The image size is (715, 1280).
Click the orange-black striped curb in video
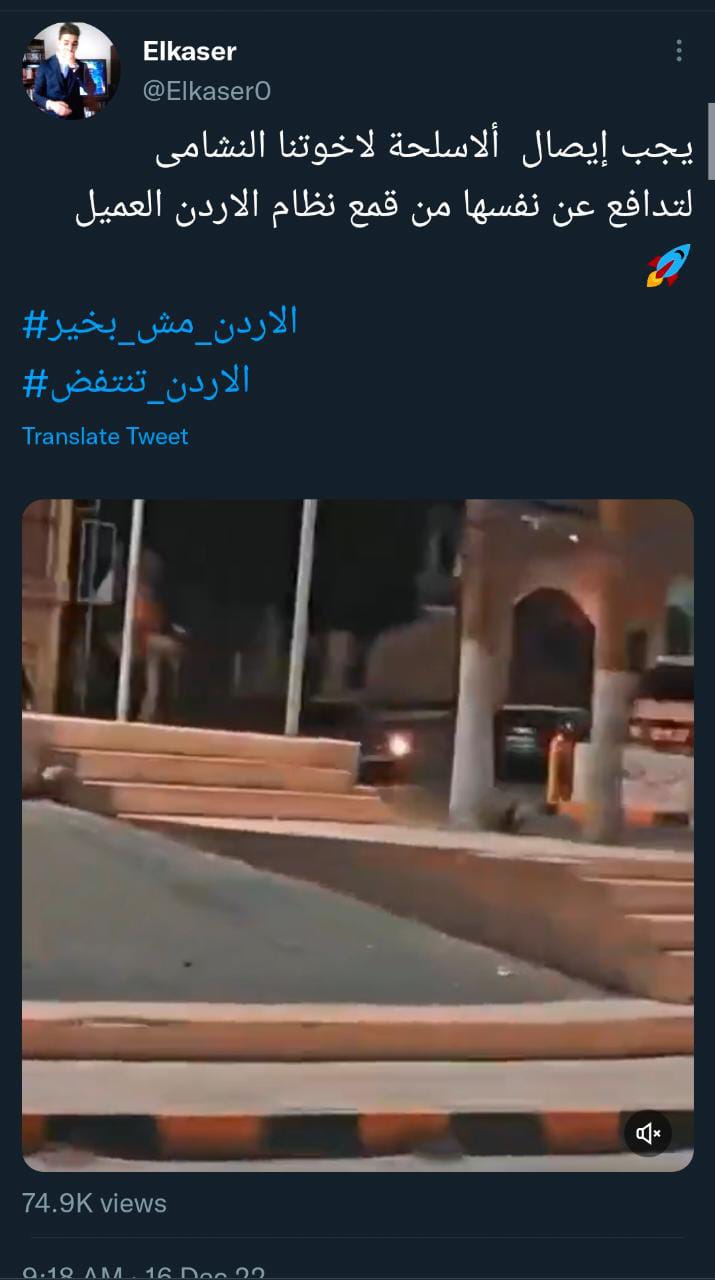click(x=358, y=1131)
